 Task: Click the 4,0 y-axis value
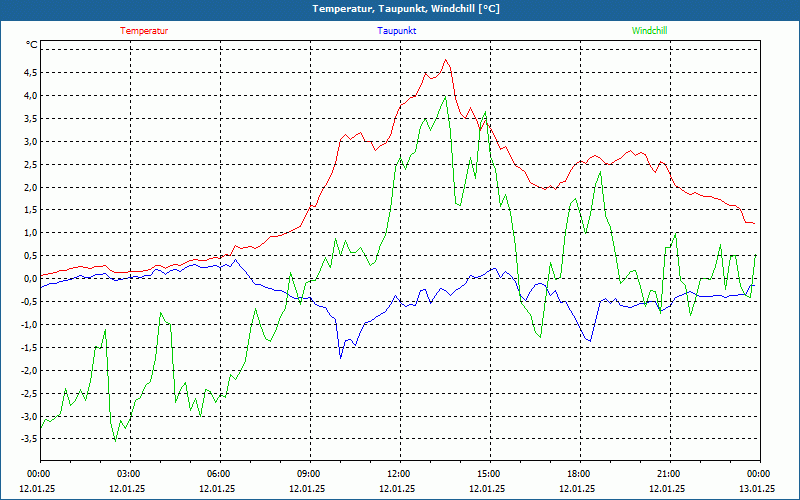click(x=31, y=95)
